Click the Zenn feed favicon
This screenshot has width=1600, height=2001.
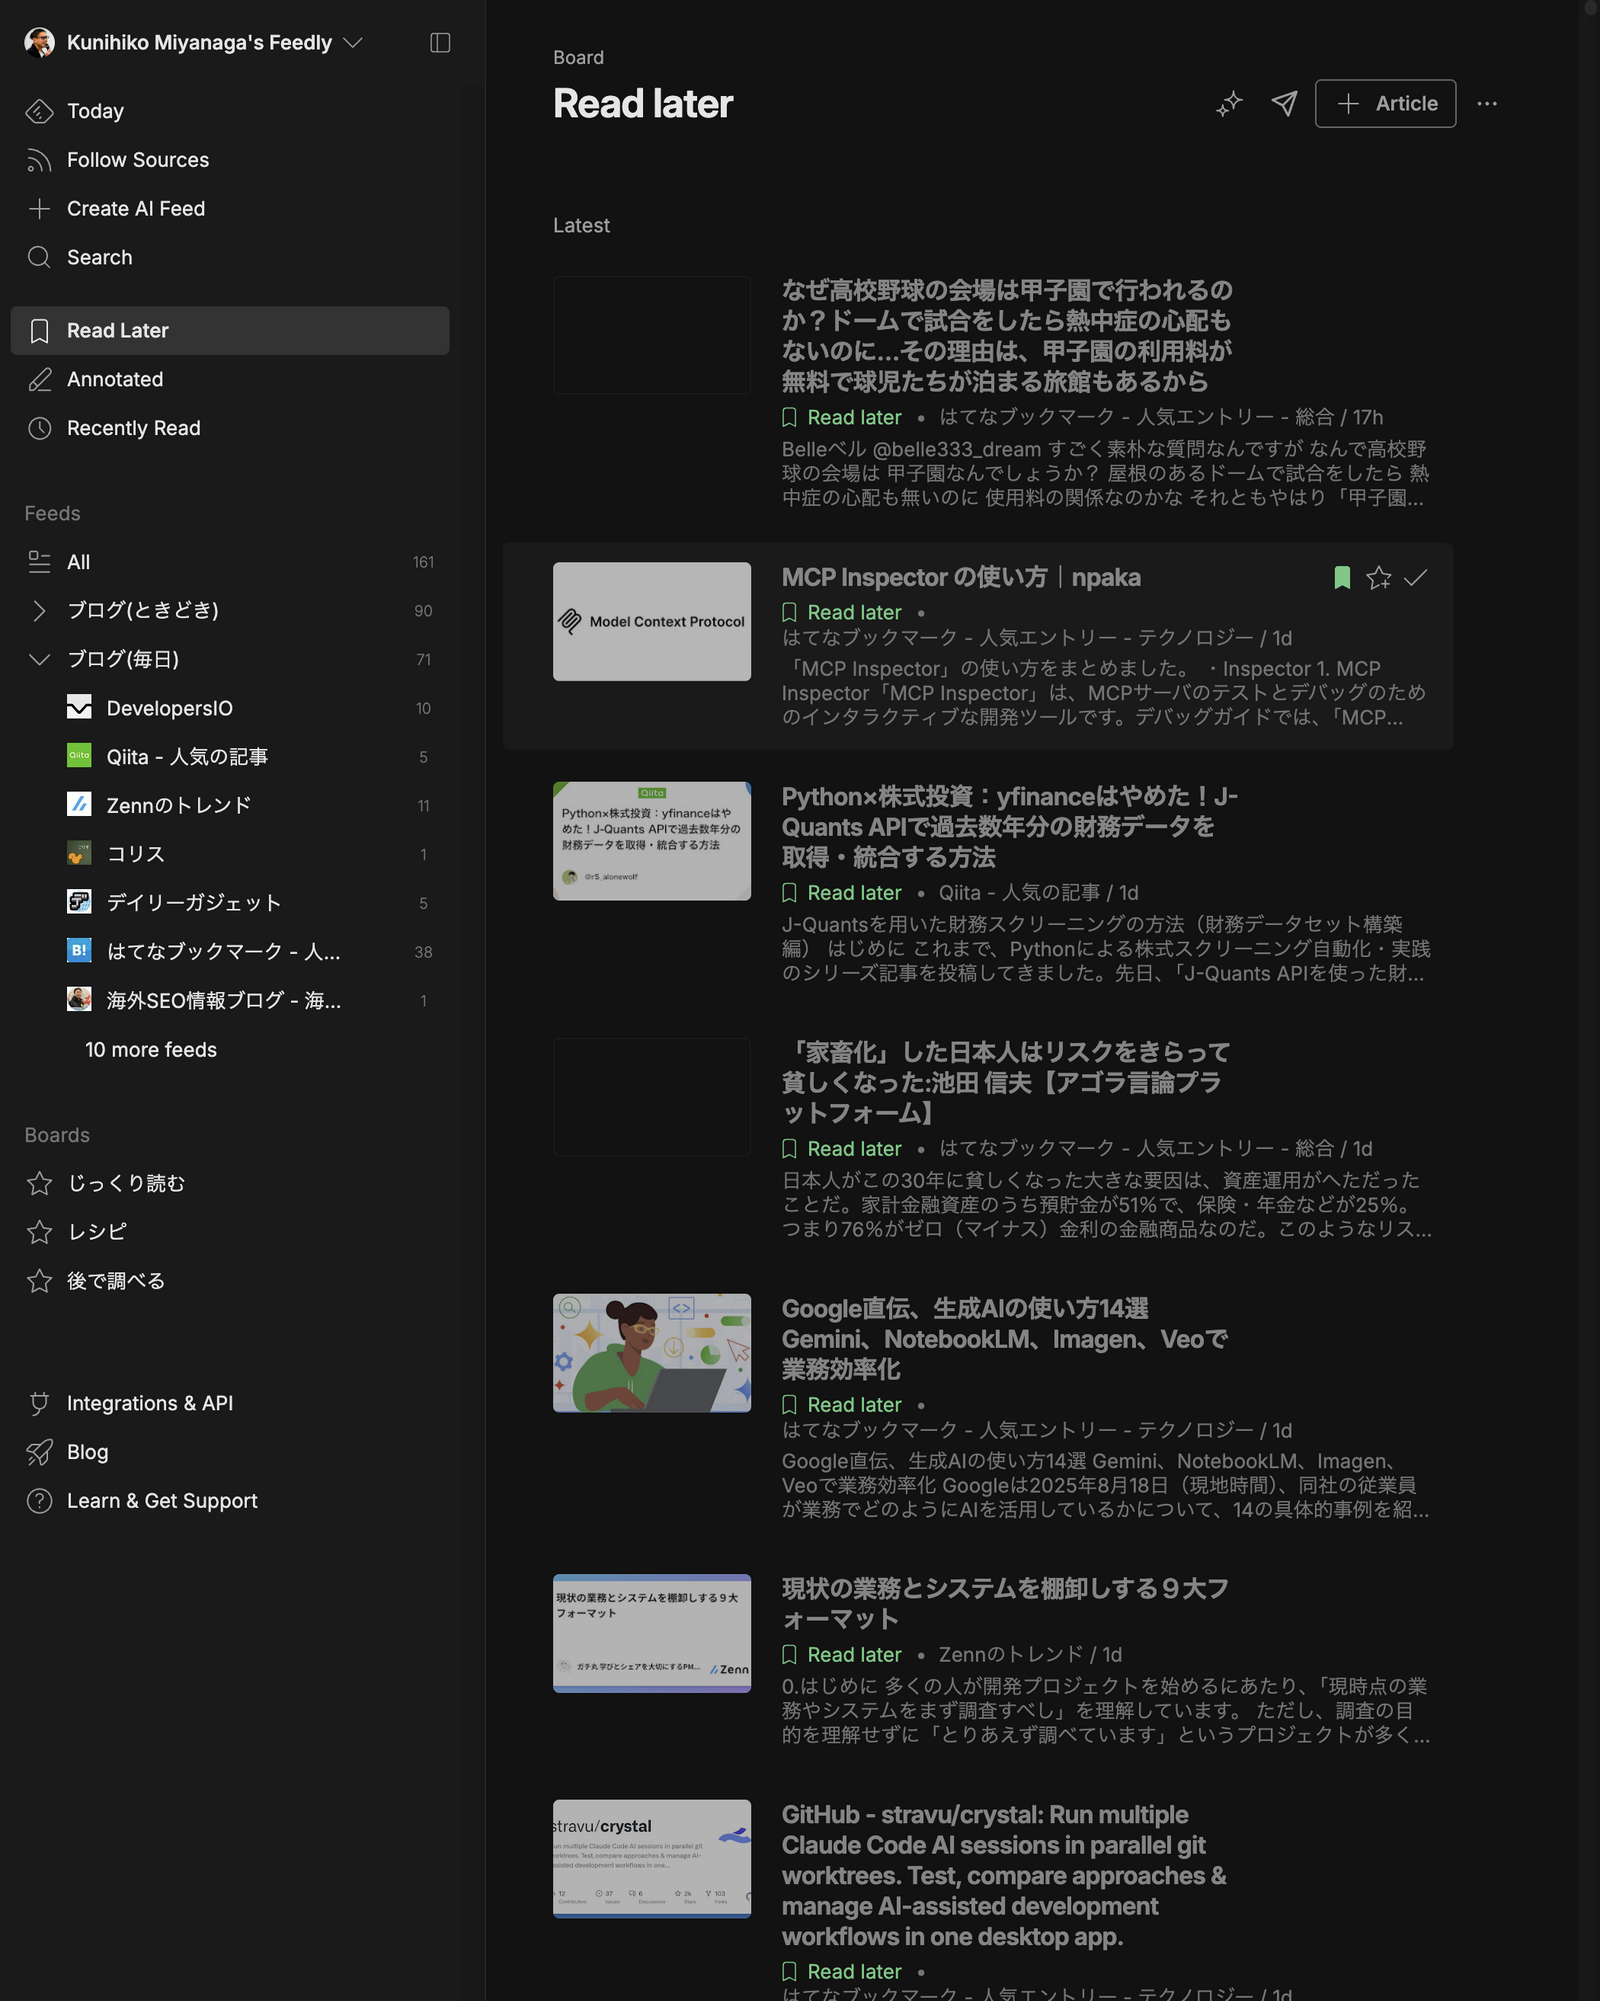[79, 804]
